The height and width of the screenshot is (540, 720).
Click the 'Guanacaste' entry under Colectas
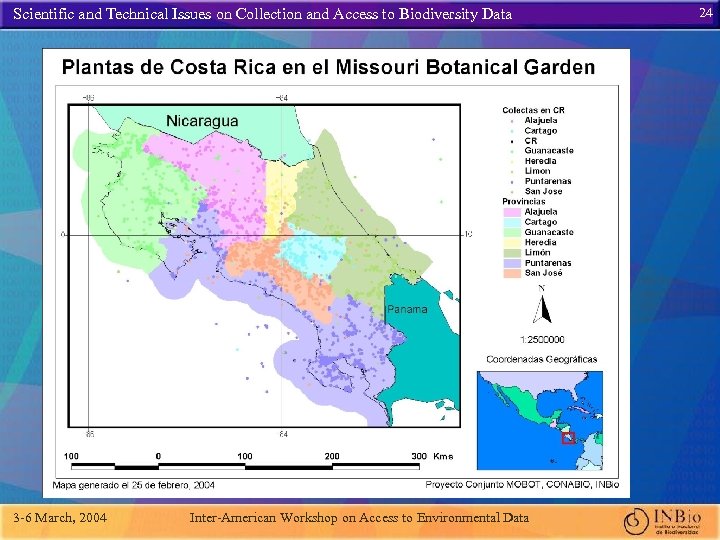[549, 151]
